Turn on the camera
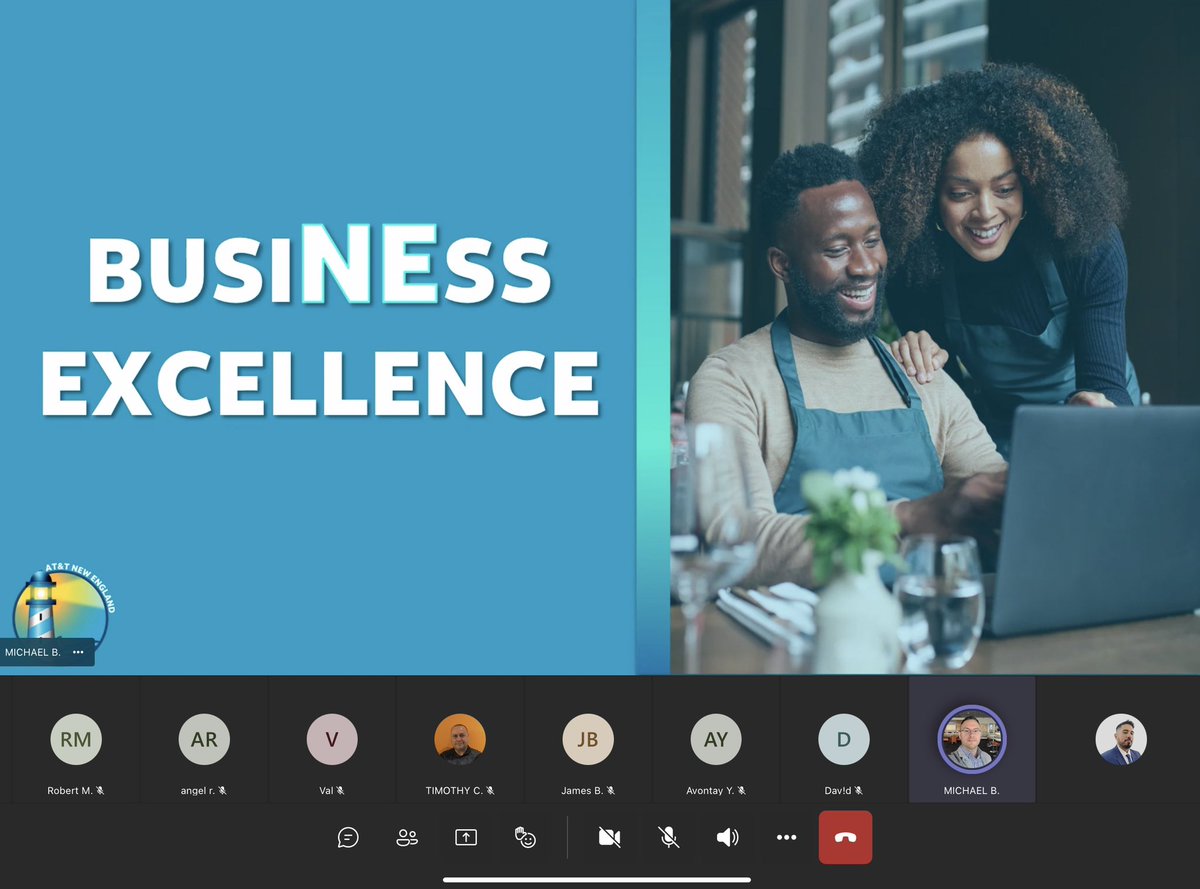The width and height of the screenshot is (1200, 889). pyautogui.click(x=609, y=837)
